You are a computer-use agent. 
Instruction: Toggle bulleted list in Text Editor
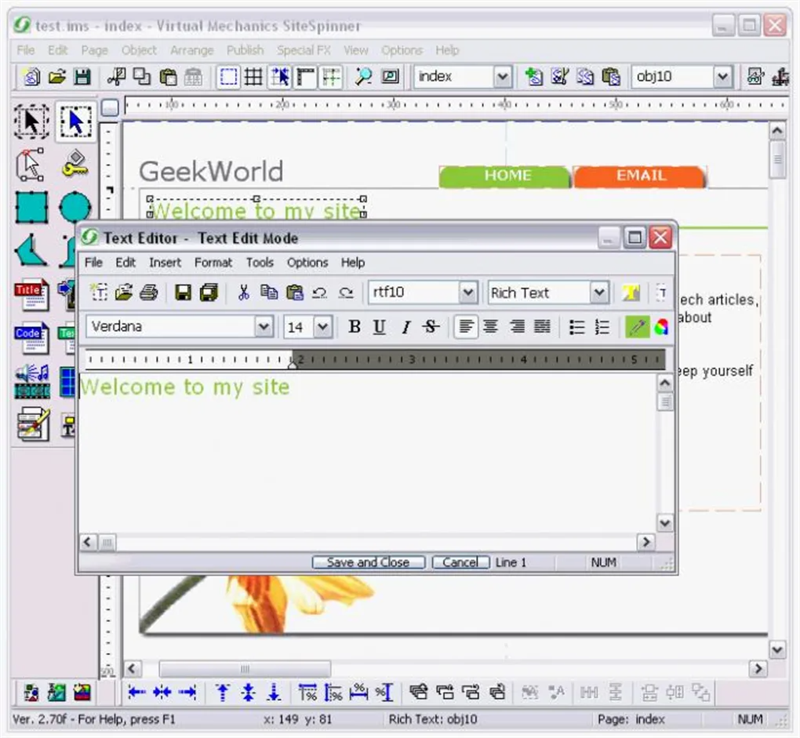[x=577, y=327]
